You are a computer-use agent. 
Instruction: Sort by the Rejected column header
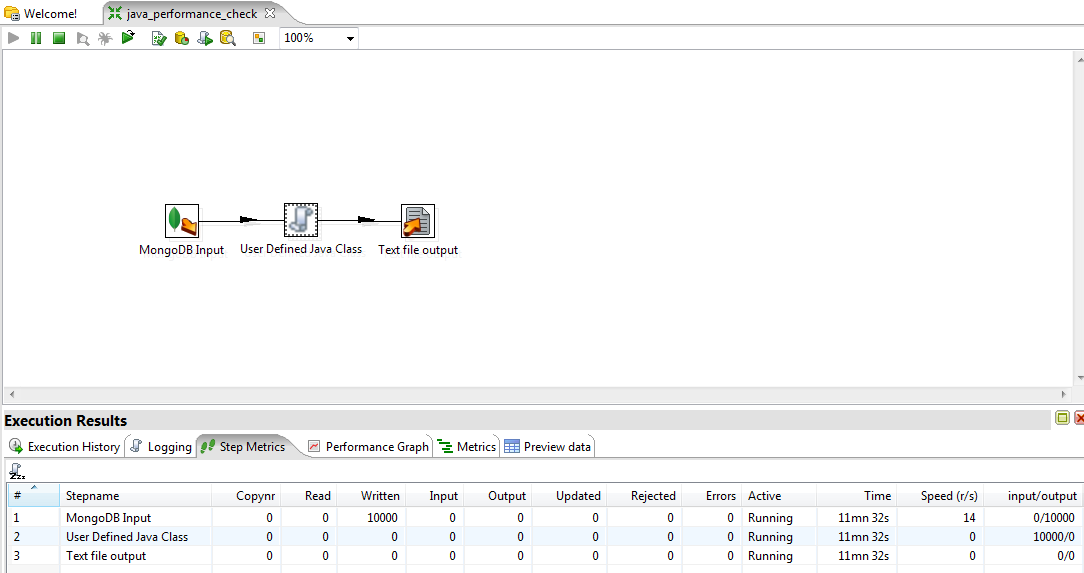point(644,496)
